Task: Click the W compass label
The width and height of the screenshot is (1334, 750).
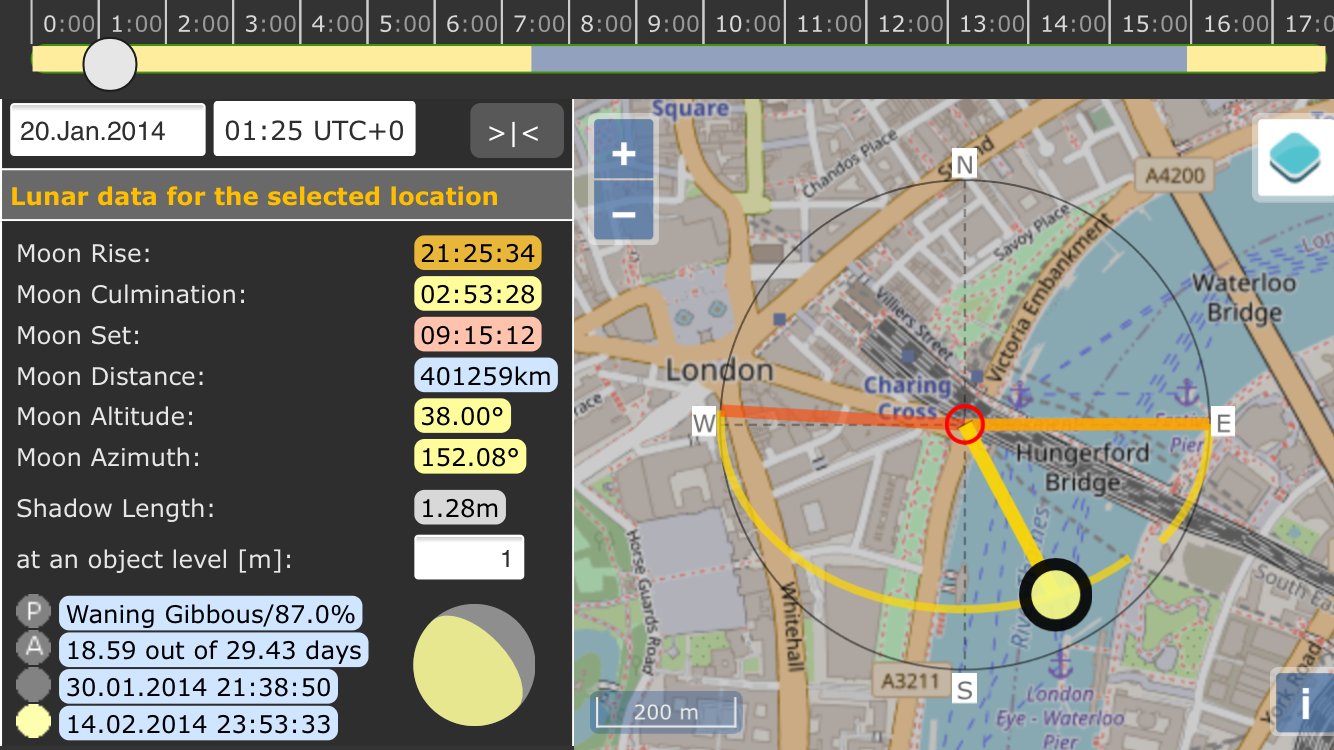Action: [x=705, y=424]
